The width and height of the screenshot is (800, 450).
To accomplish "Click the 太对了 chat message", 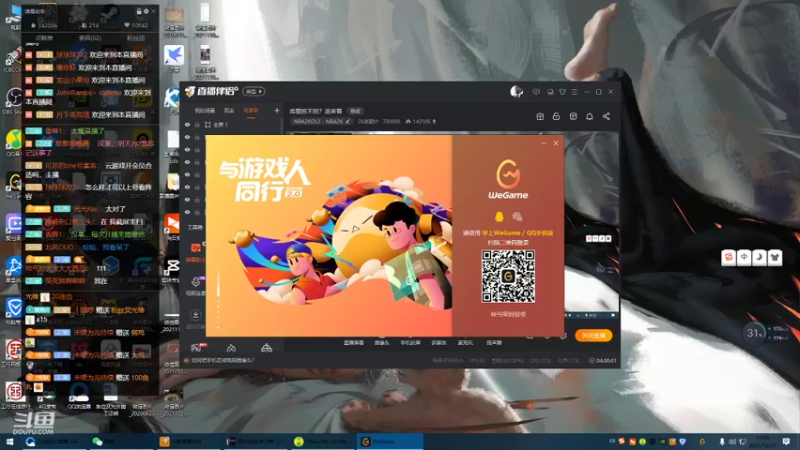I will 115,209.
